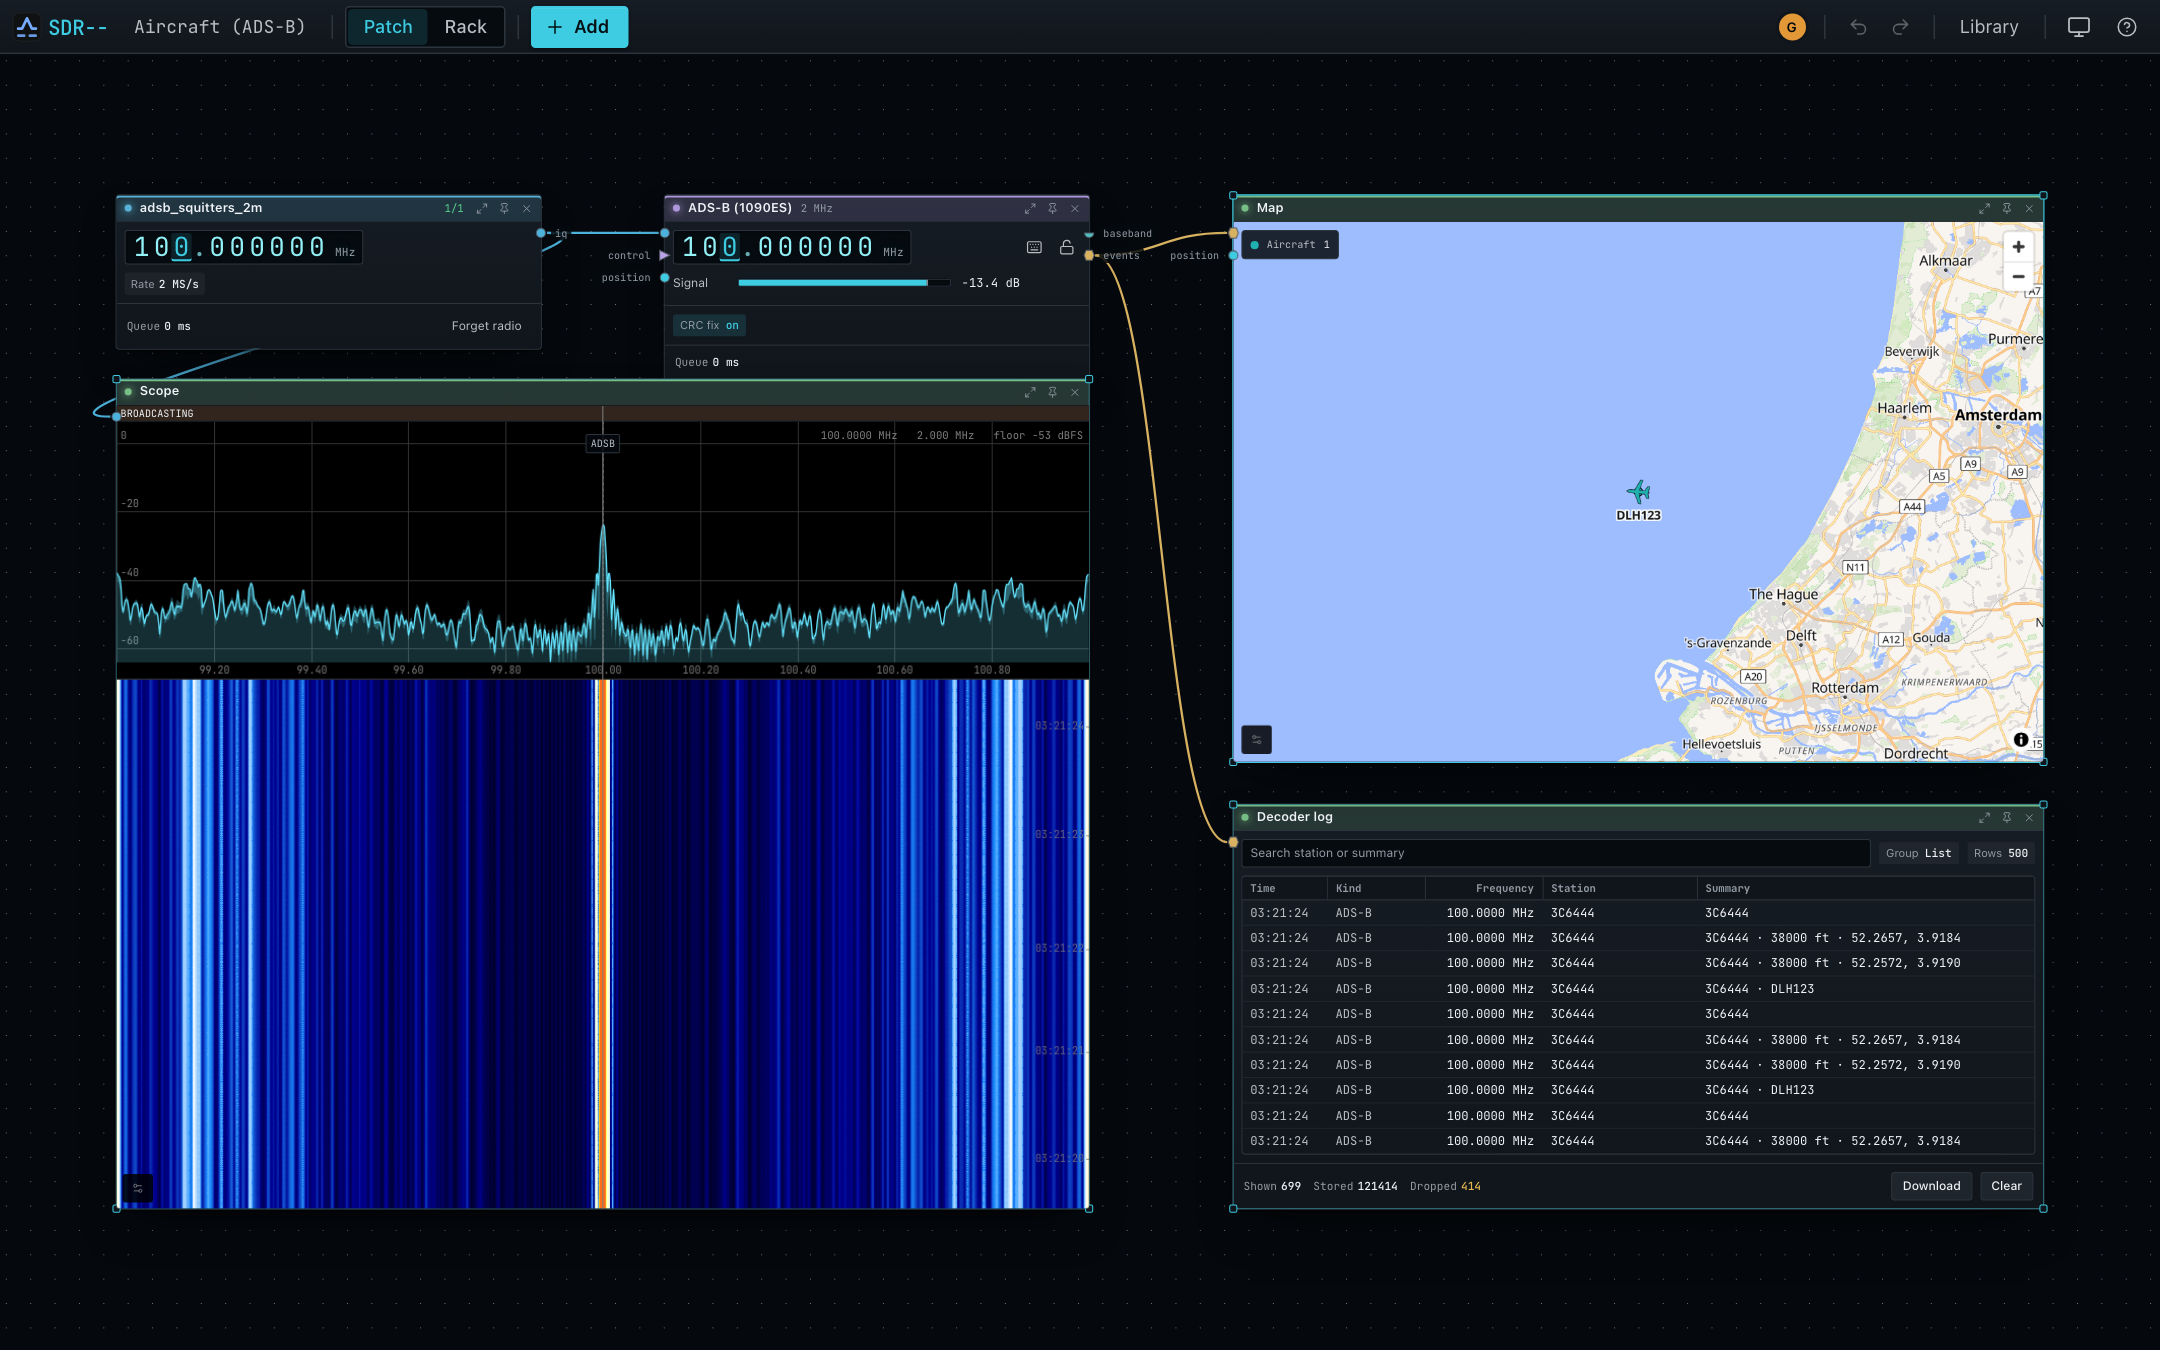2160x1350 pixels.
Task: Zoom in on the map
Action: [x=2018, y=247]
